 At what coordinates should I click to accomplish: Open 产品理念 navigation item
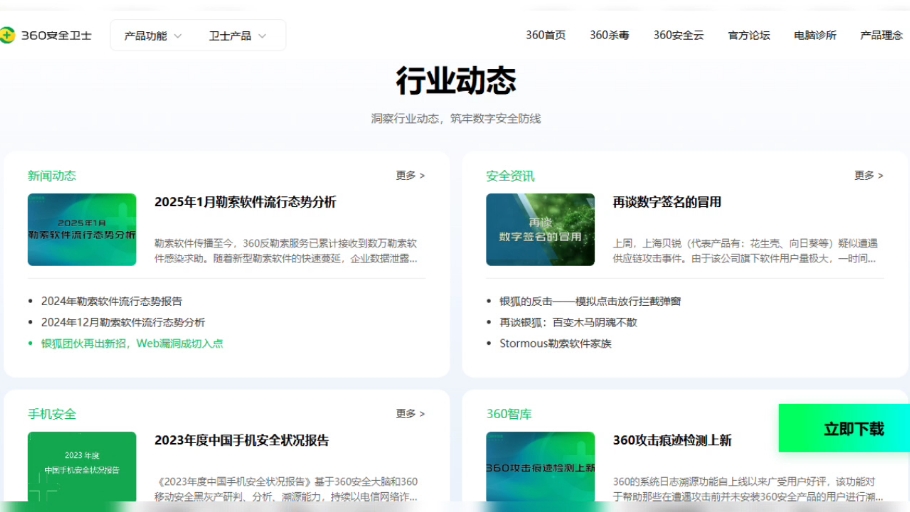tap(881, 35)
